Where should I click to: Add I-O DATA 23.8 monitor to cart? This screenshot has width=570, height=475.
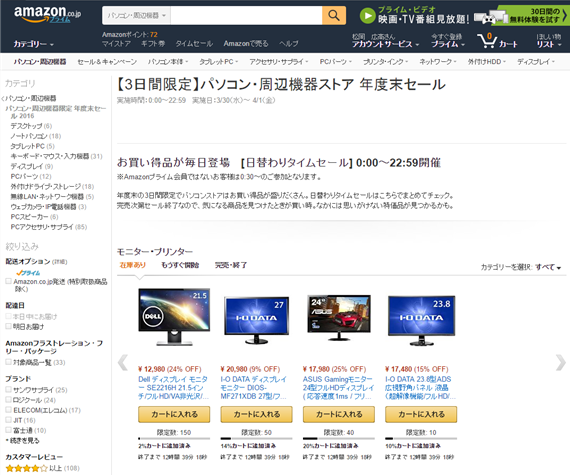point(421,414)
